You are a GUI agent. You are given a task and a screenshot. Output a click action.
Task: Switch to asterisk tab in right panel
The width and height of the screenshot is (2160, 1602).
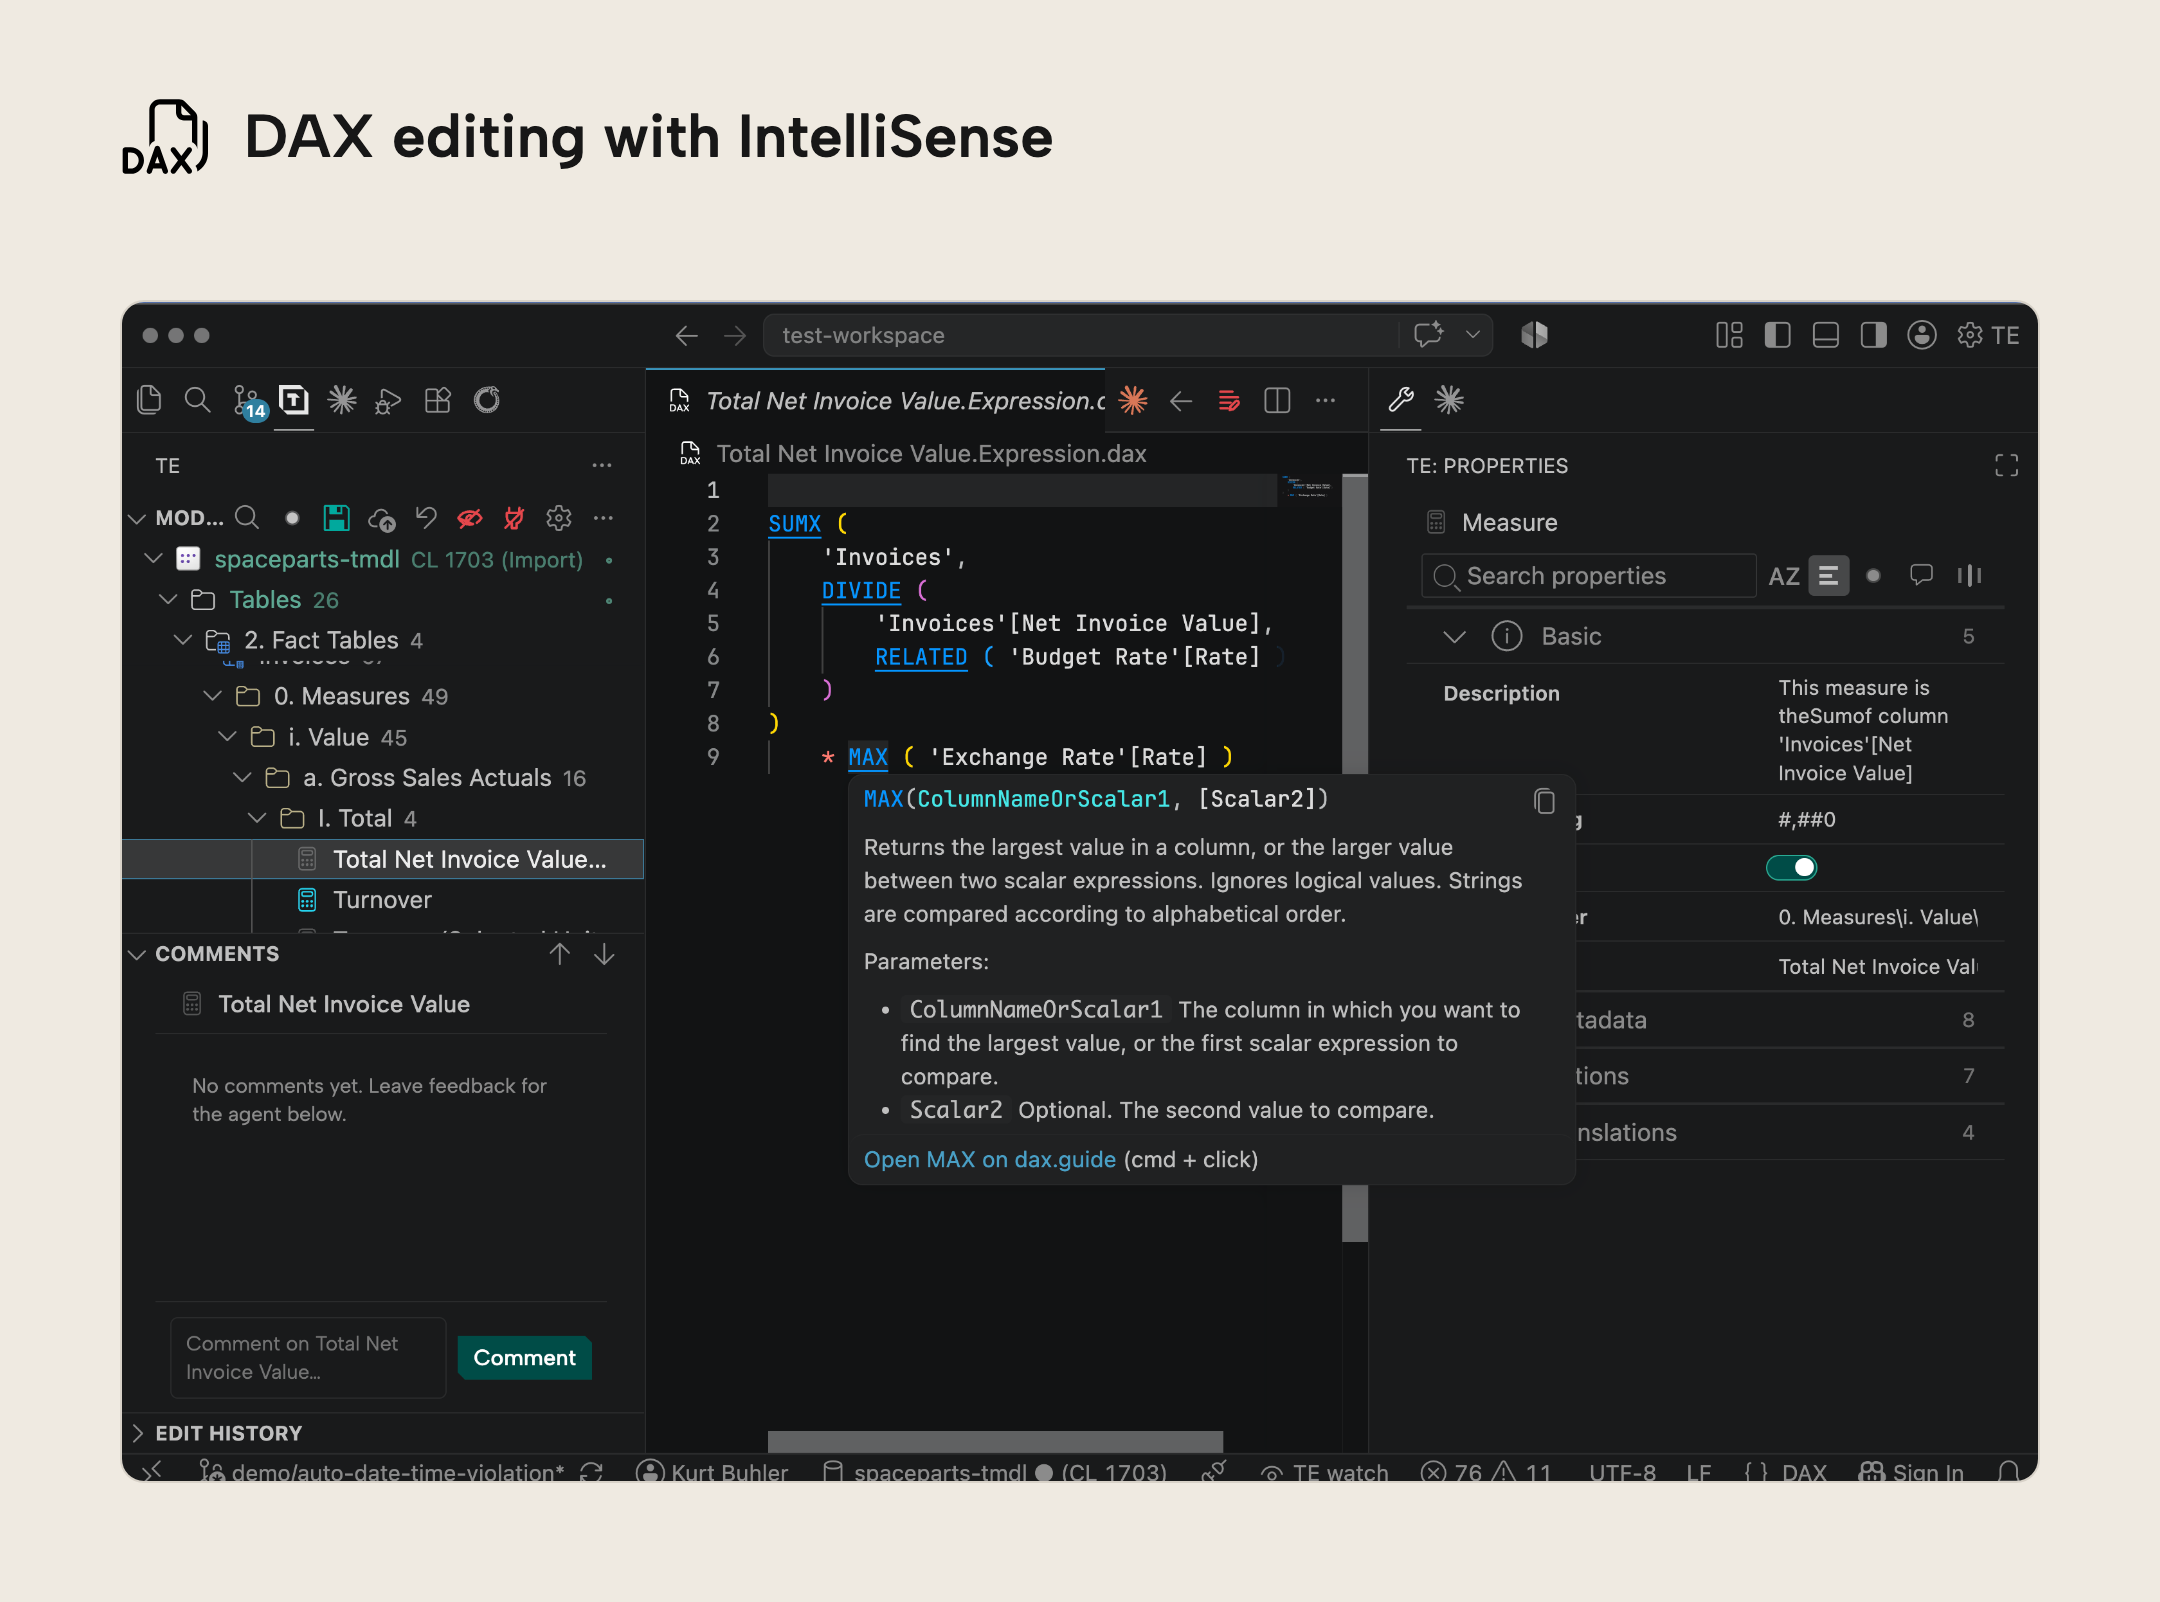tap(1449, 400)
